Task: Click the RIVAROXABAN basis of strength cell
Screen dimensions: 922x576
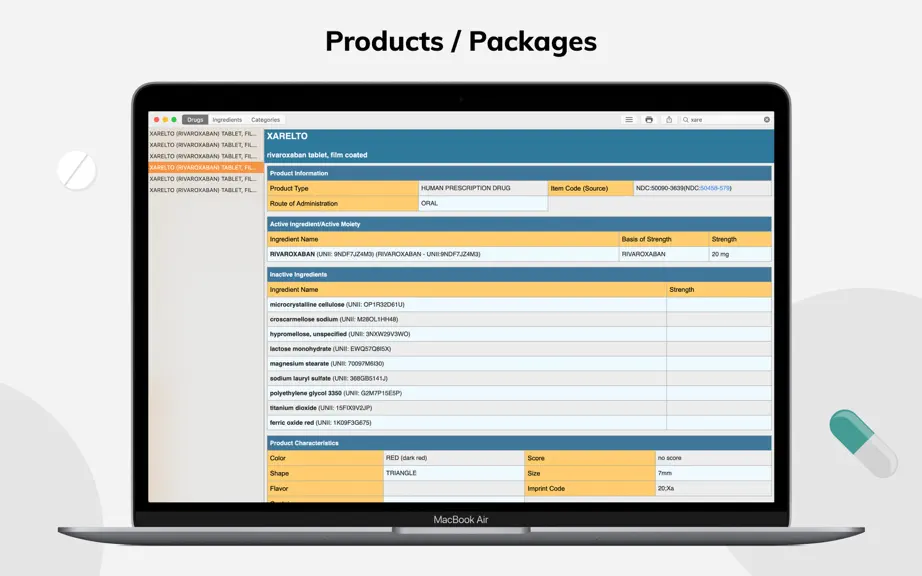Action: coord(664,254)
